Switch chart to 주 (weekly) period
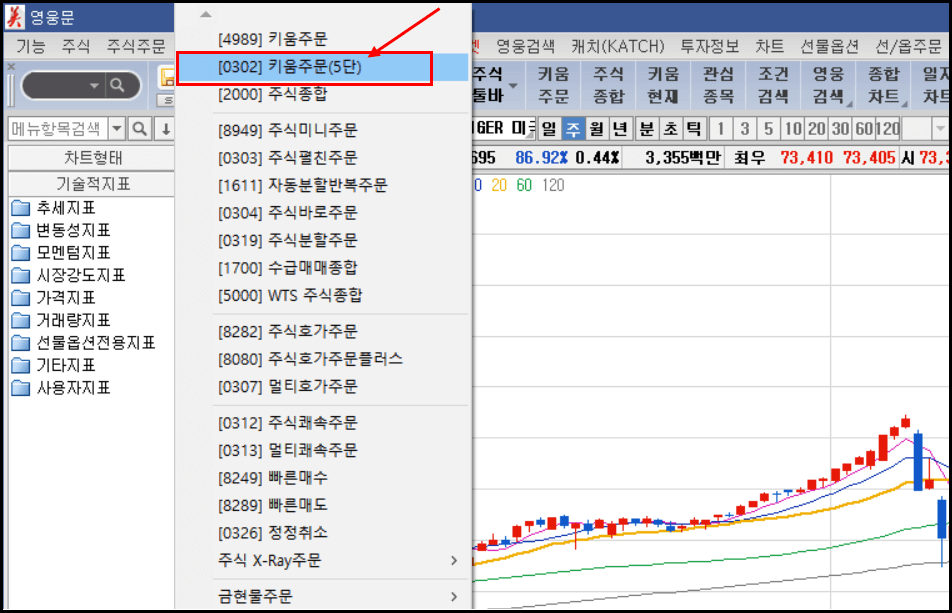Screen dimensions: 952x613 573,129
